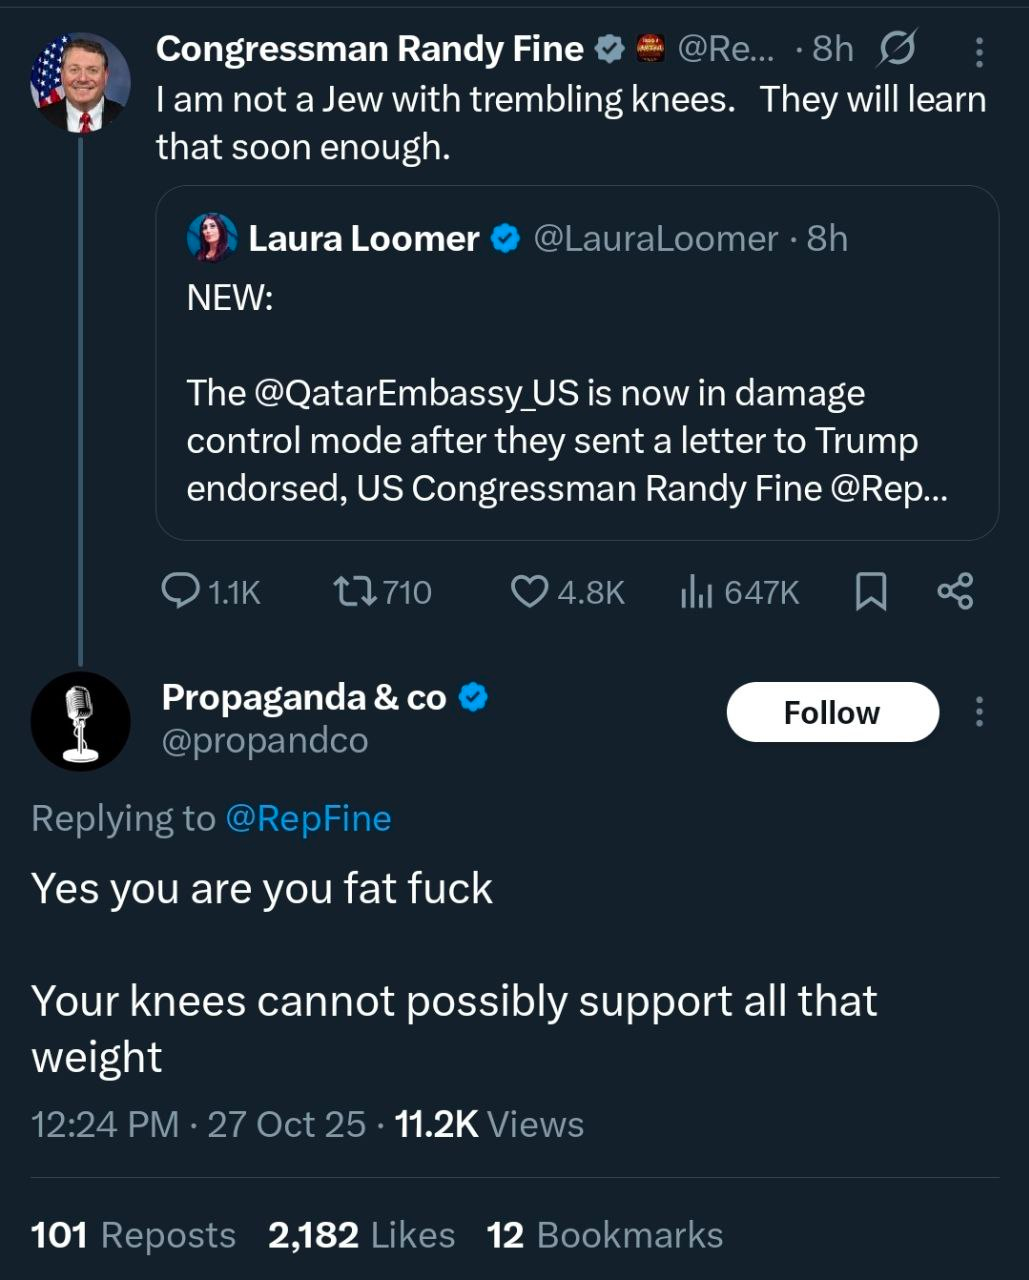Like the tweet with 4.8K hearts
The width and height of the screenshot is (1029, 1280).
528,592
